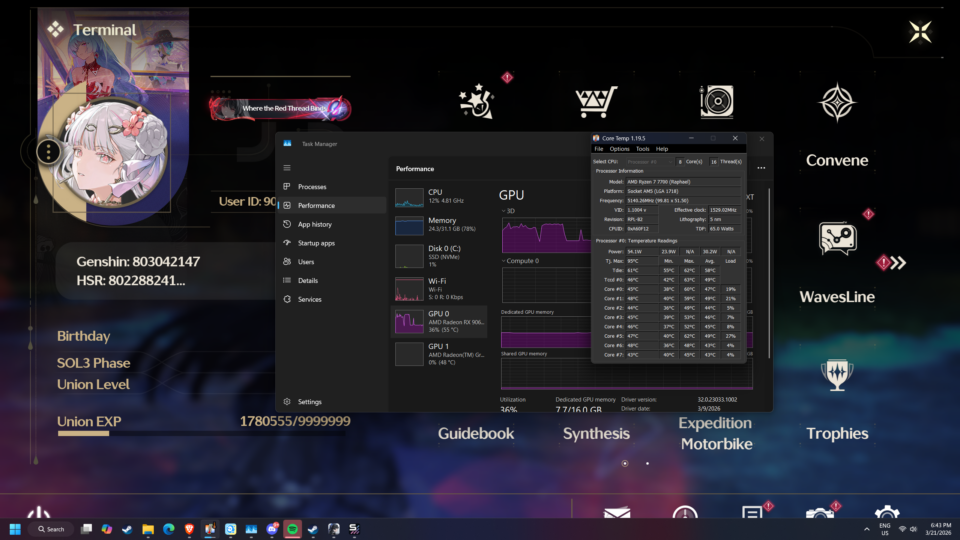The height and width of the screenshot is (540, 960).
Task: Close the Terminal menu with the X-star icon
Action: tap(920, 31)
